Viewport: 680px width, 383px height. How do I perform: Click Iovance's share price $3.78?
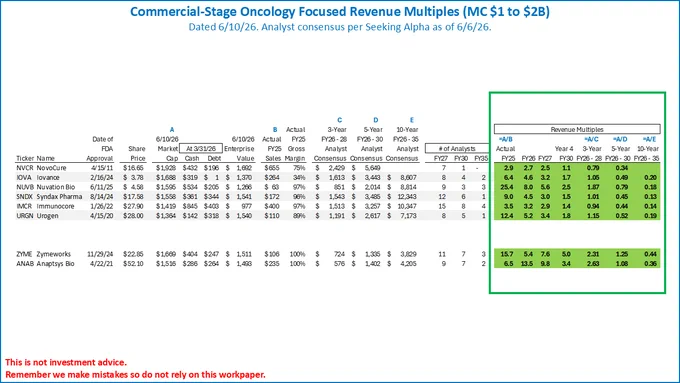point(133,177)
